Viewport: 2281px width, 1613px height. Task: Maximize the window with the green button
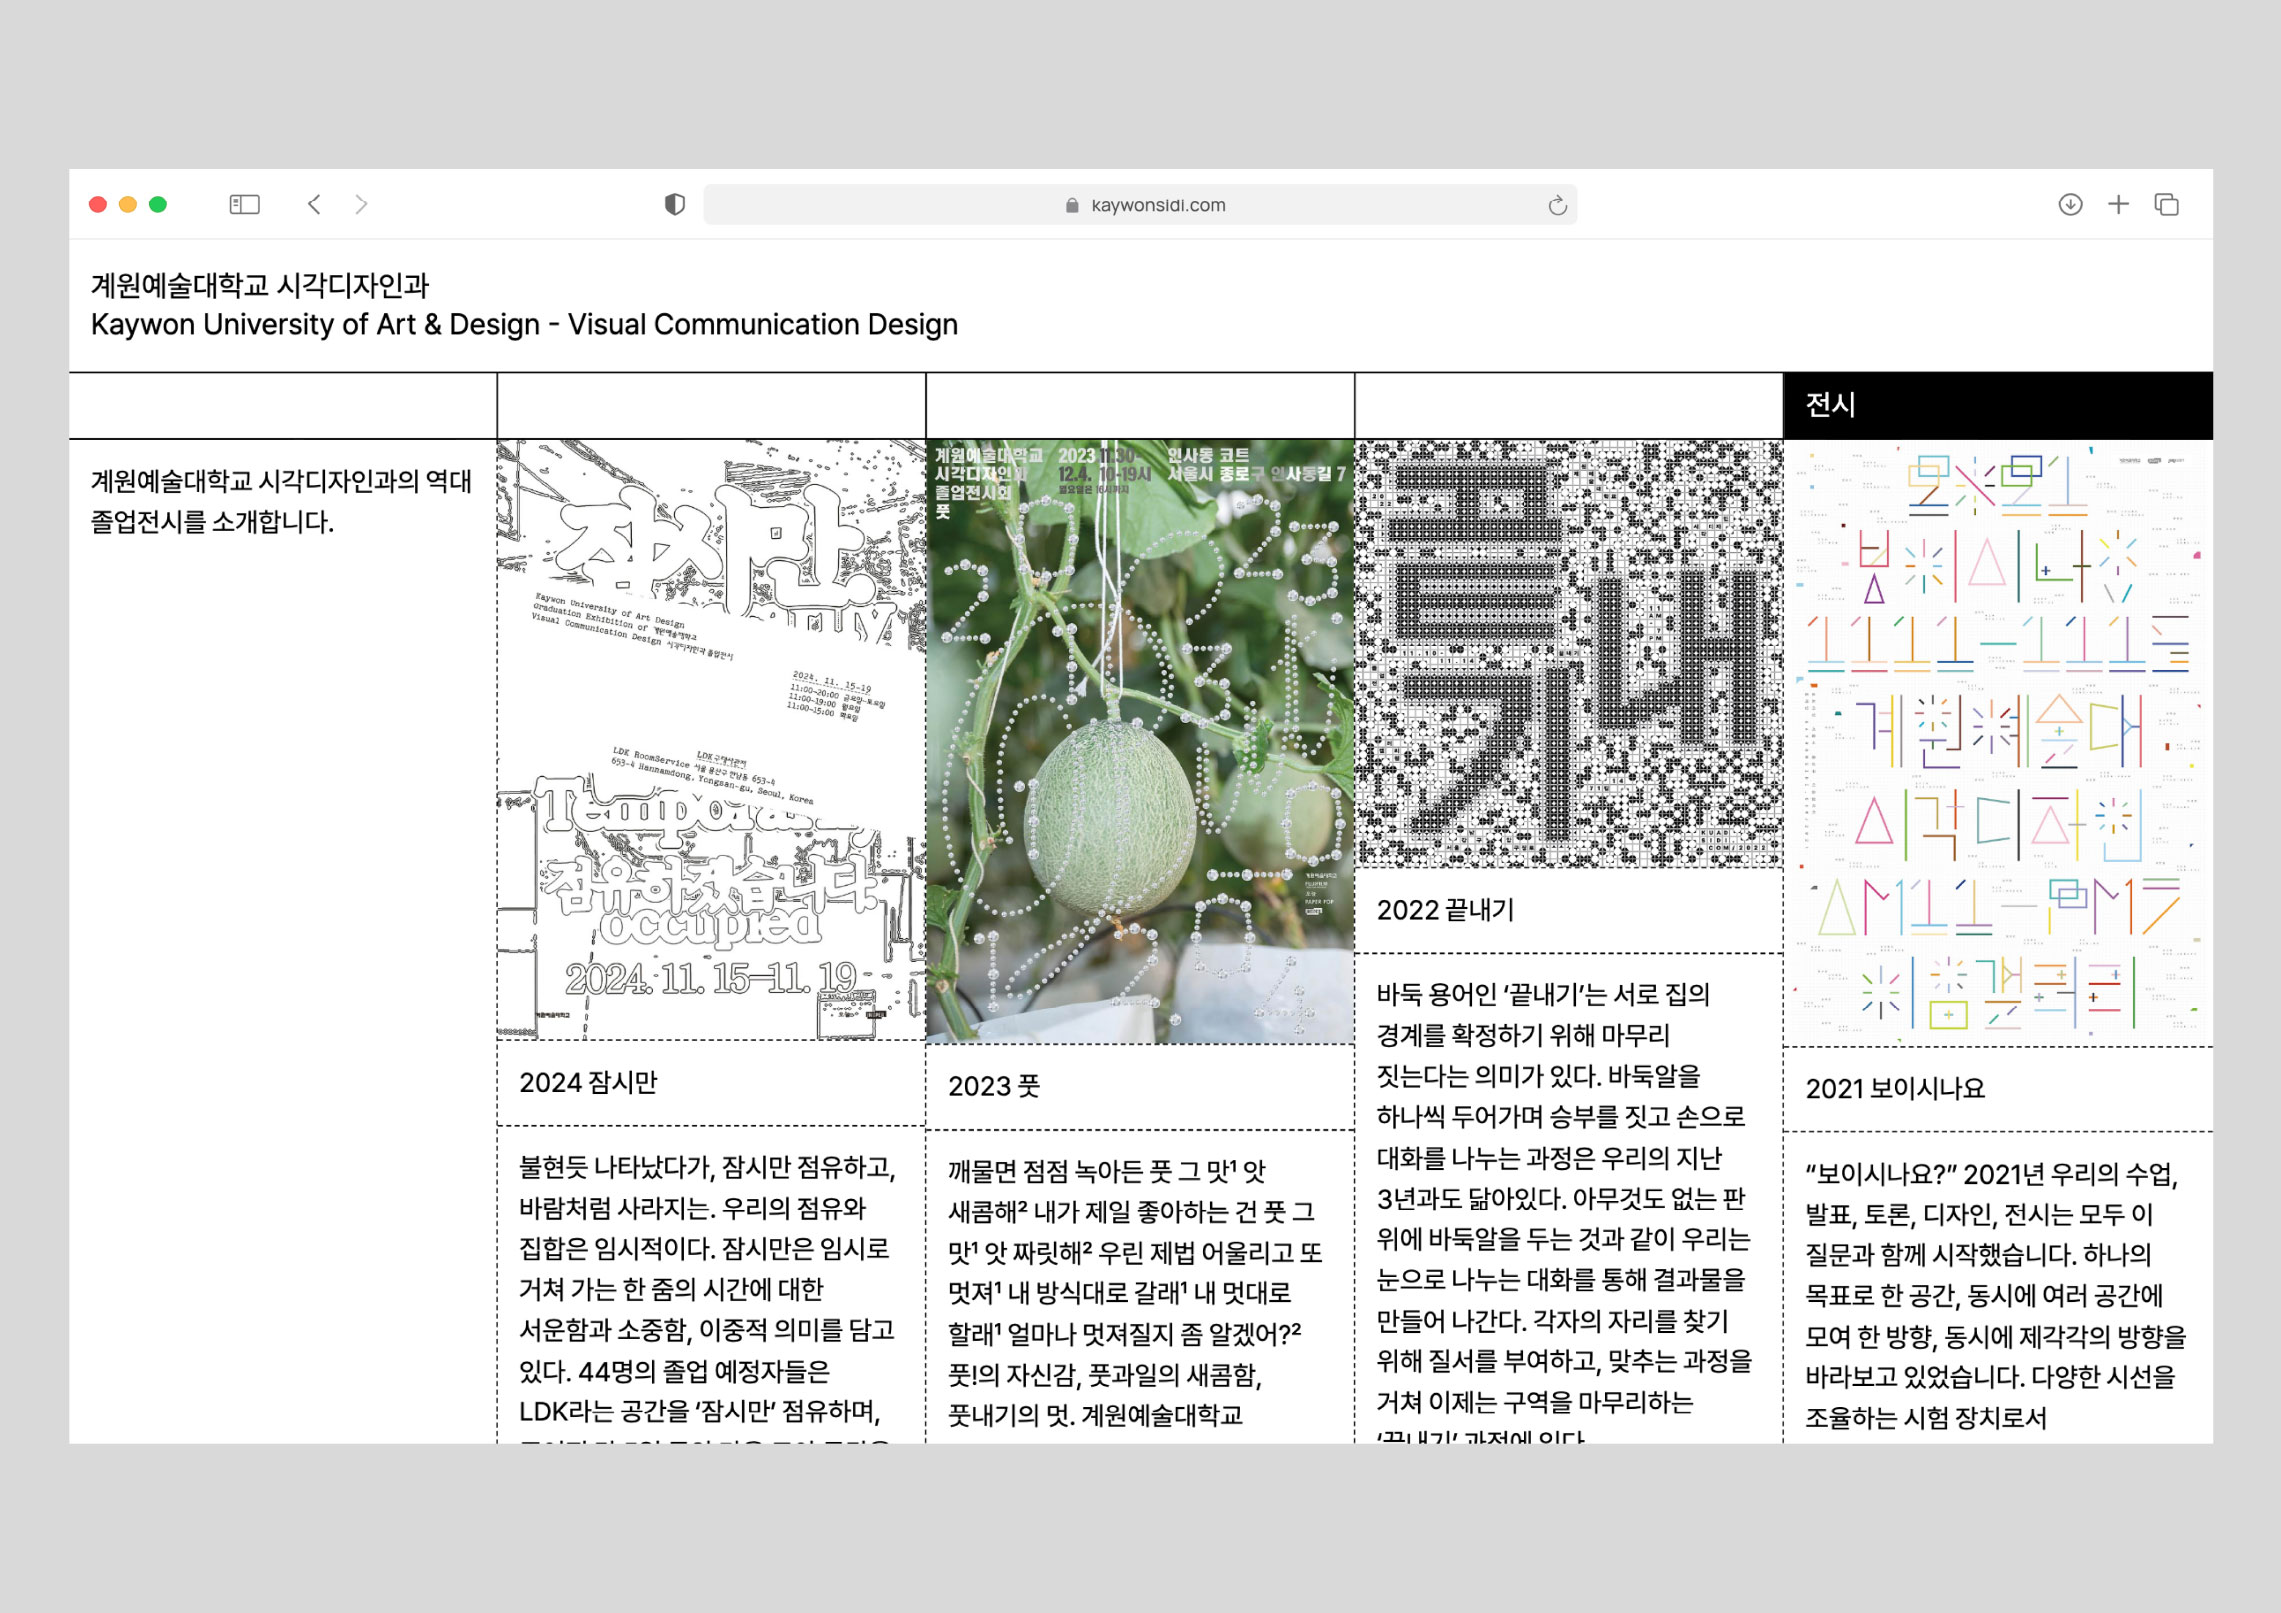(158, 205)
